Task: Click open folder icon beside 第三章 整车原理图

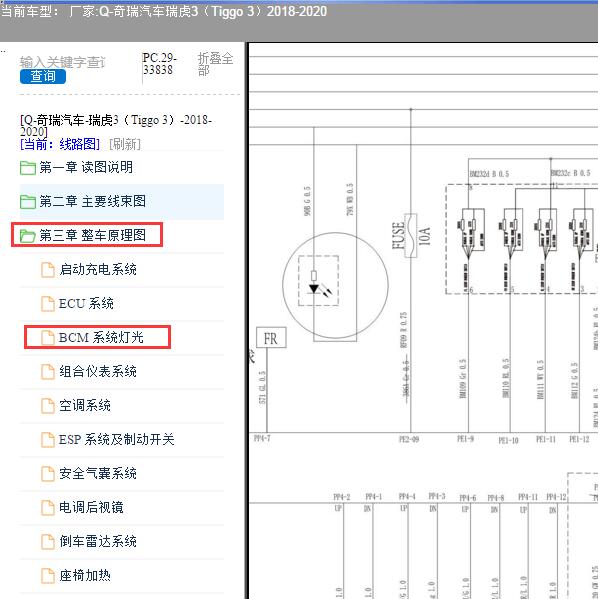Action: [x=28, y=236]
